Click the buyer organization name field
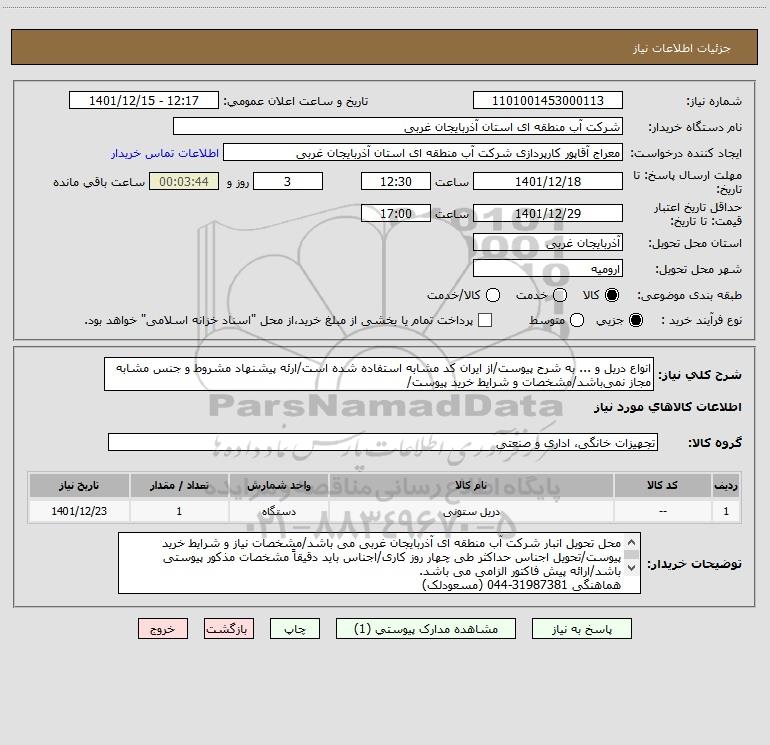Viewport: 770px width, 745px height. 398,126
